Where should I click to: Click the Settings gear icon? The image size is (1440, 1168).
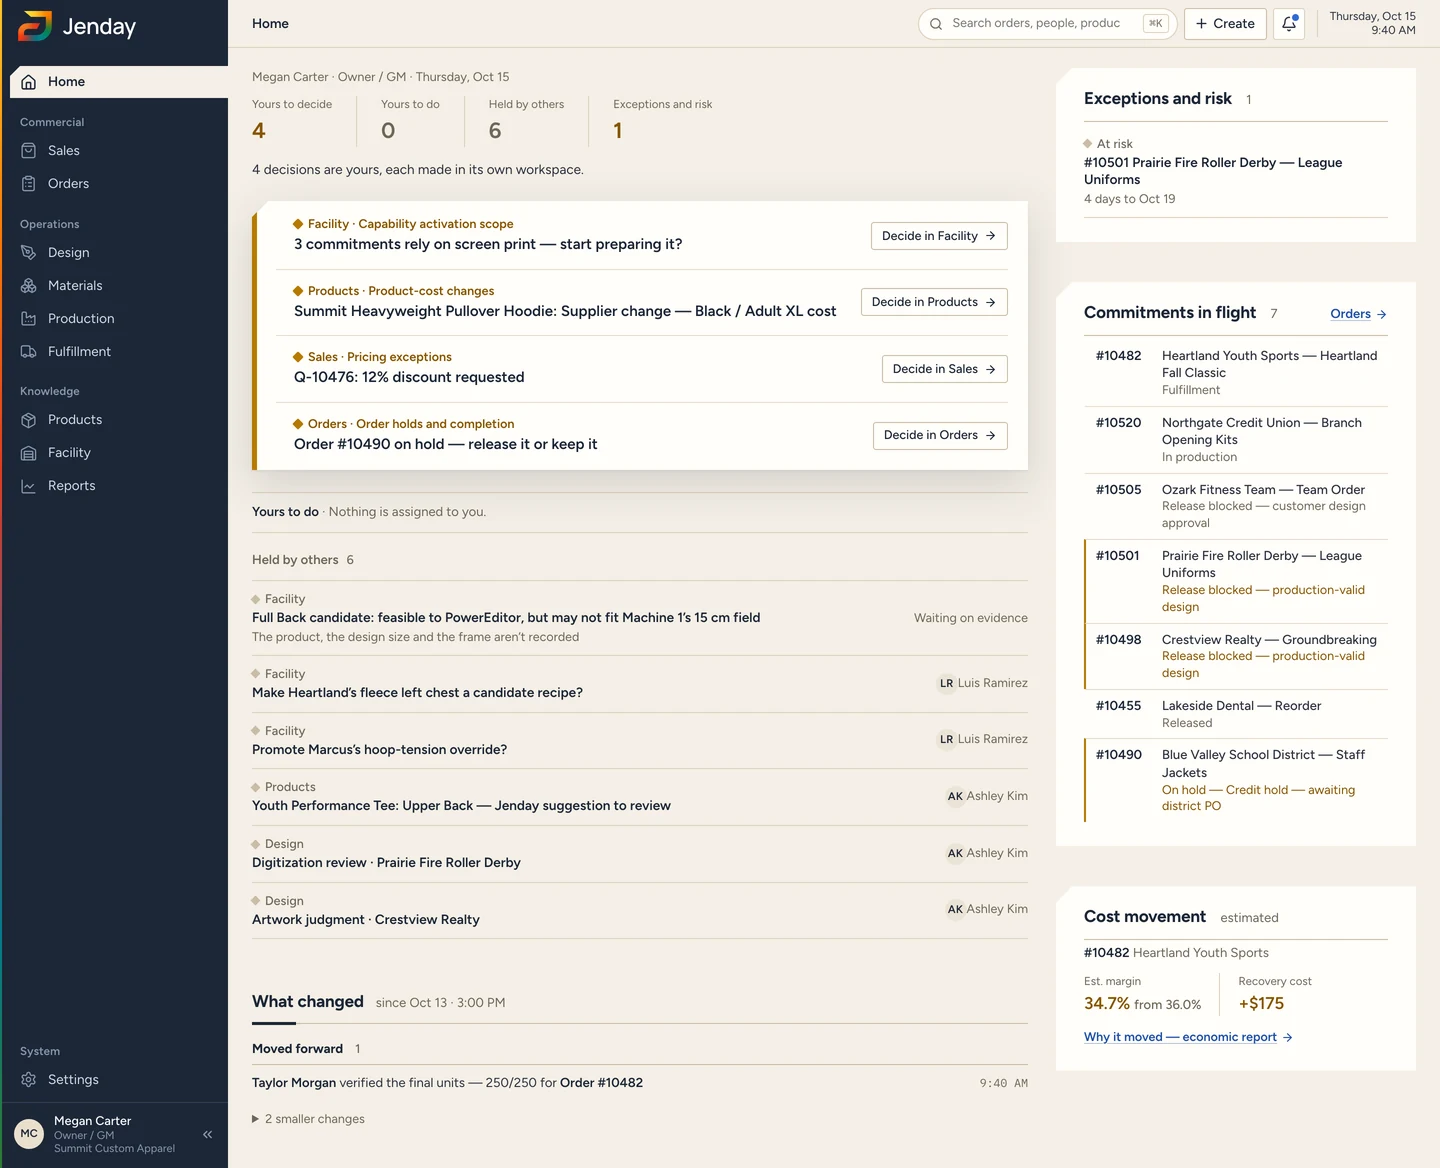tap(29, 1080)
